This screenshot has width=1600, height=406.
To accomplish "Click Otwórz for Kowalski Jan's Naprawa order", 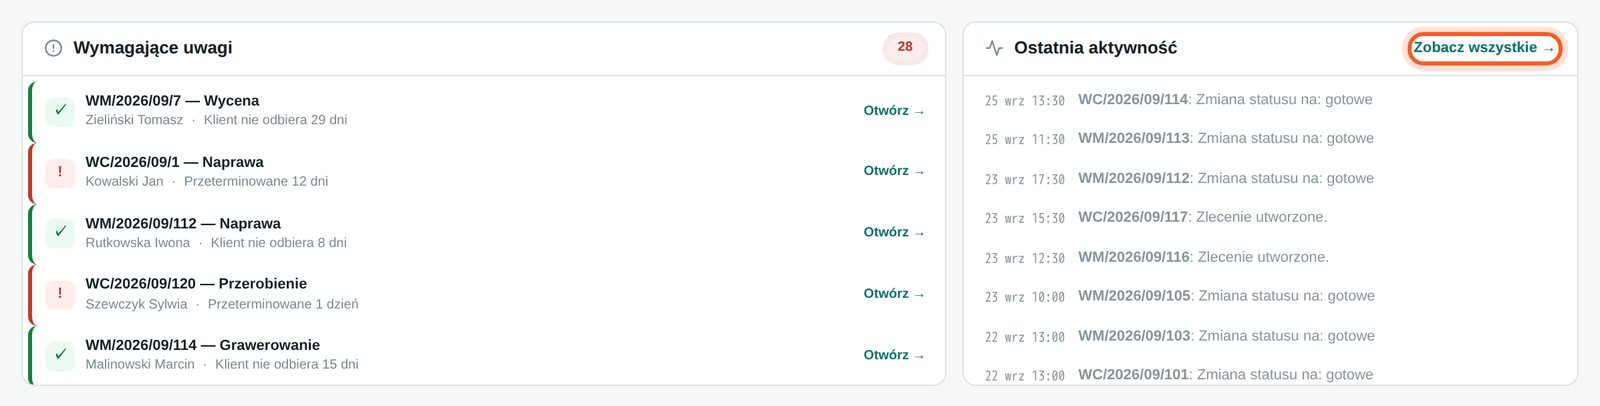I will tap(894, 171).
